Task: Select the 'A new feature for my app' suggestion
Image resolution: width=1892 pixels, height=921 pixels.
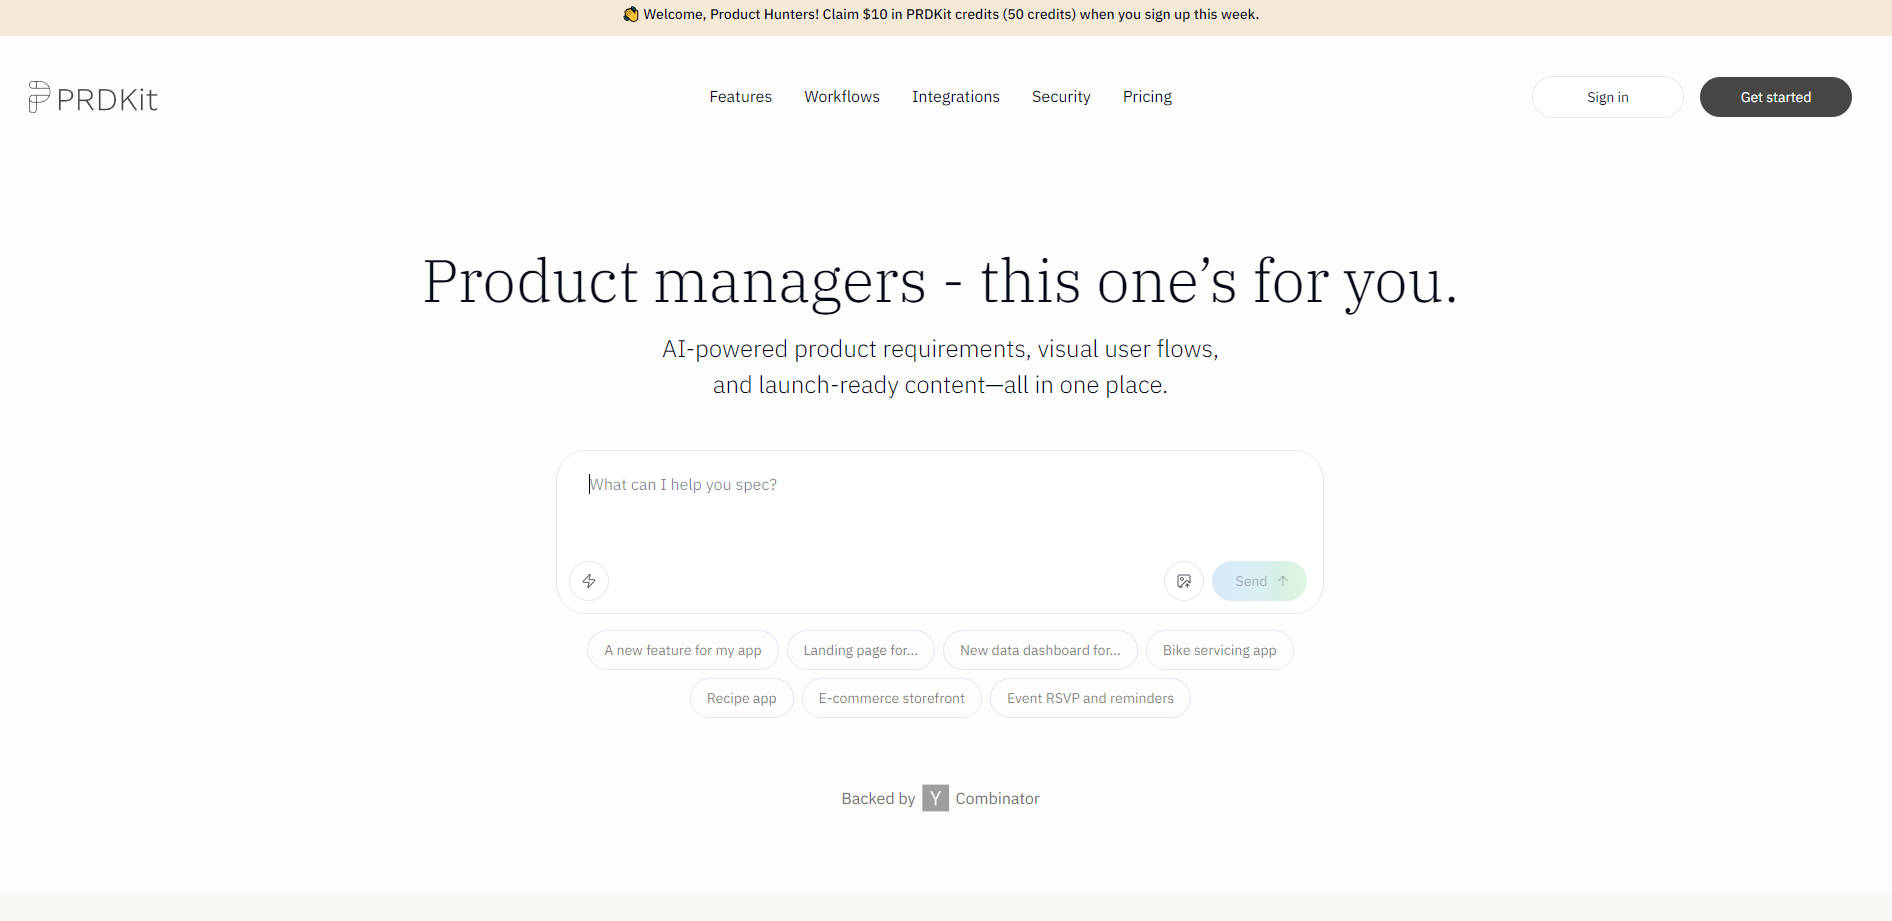Action: tap(682, 650)
